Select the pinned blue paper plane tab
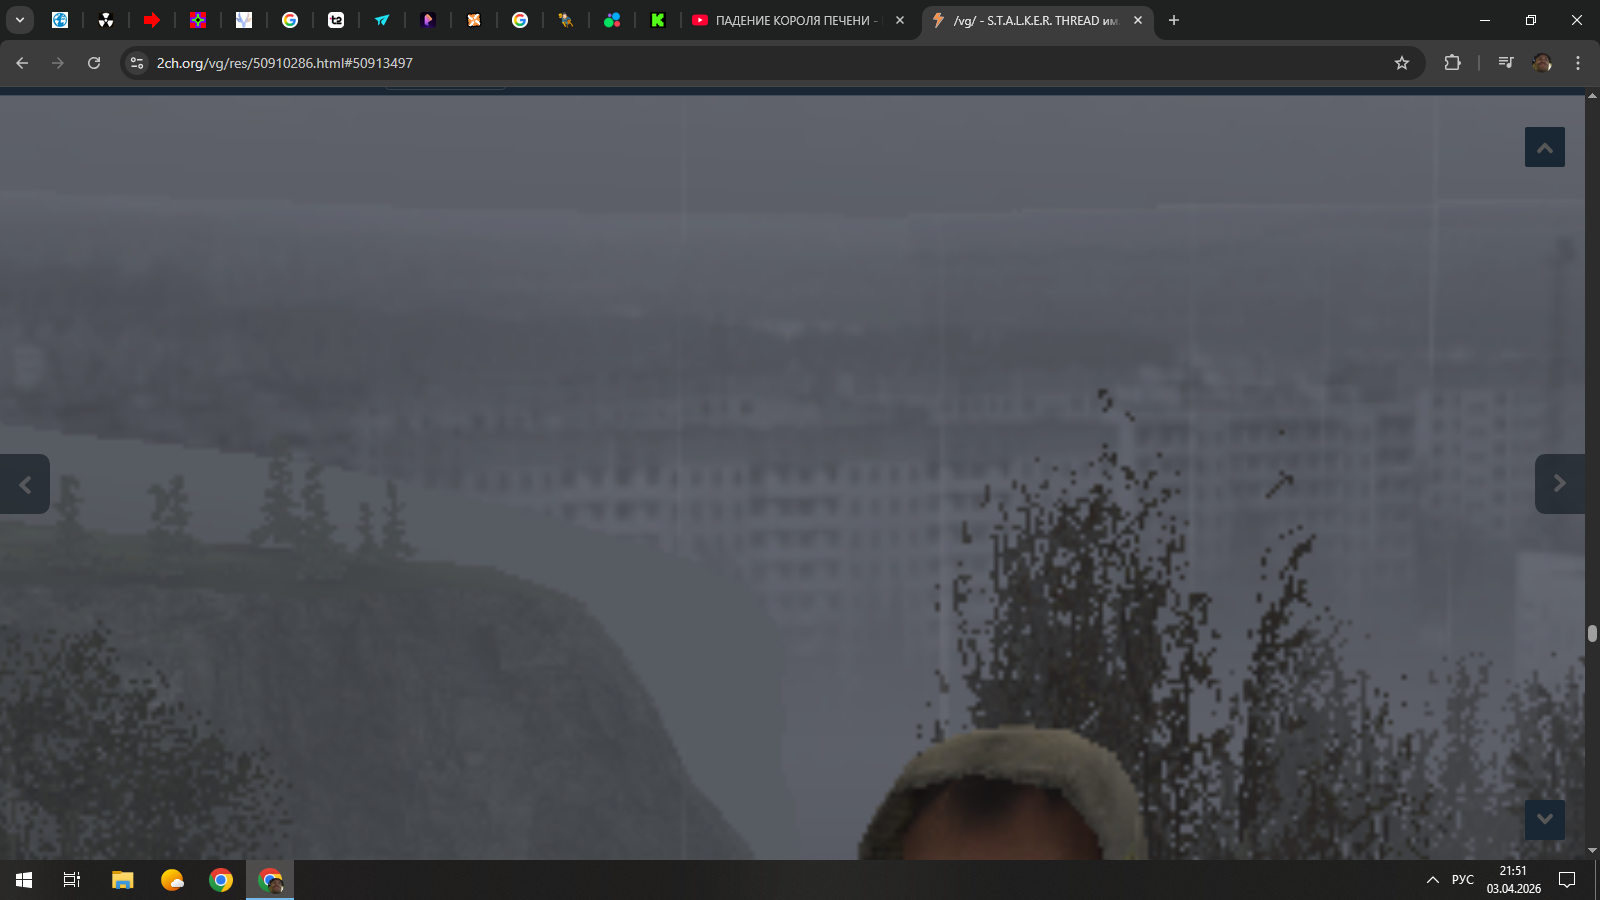The width and height of the screenshot is (1600, 900). click(x=382, y=20)
